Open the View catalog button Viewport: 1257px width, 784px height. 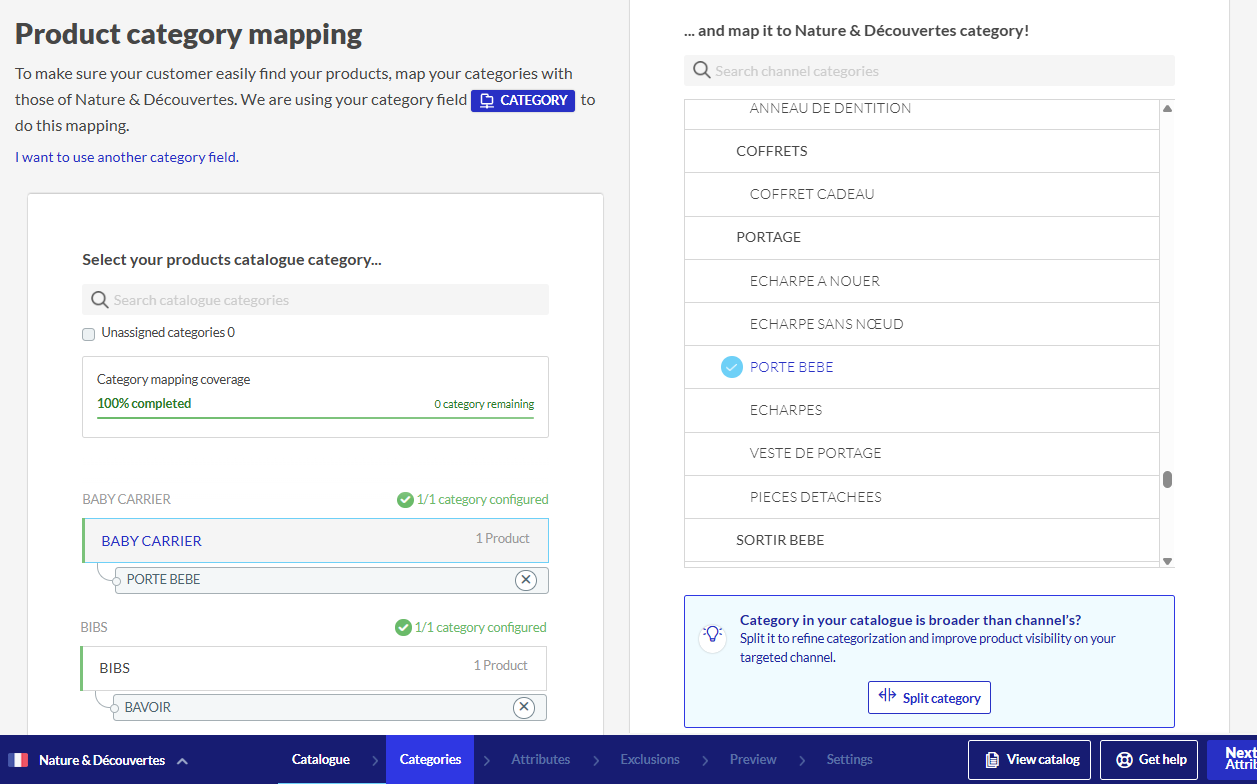[1031, 760]
